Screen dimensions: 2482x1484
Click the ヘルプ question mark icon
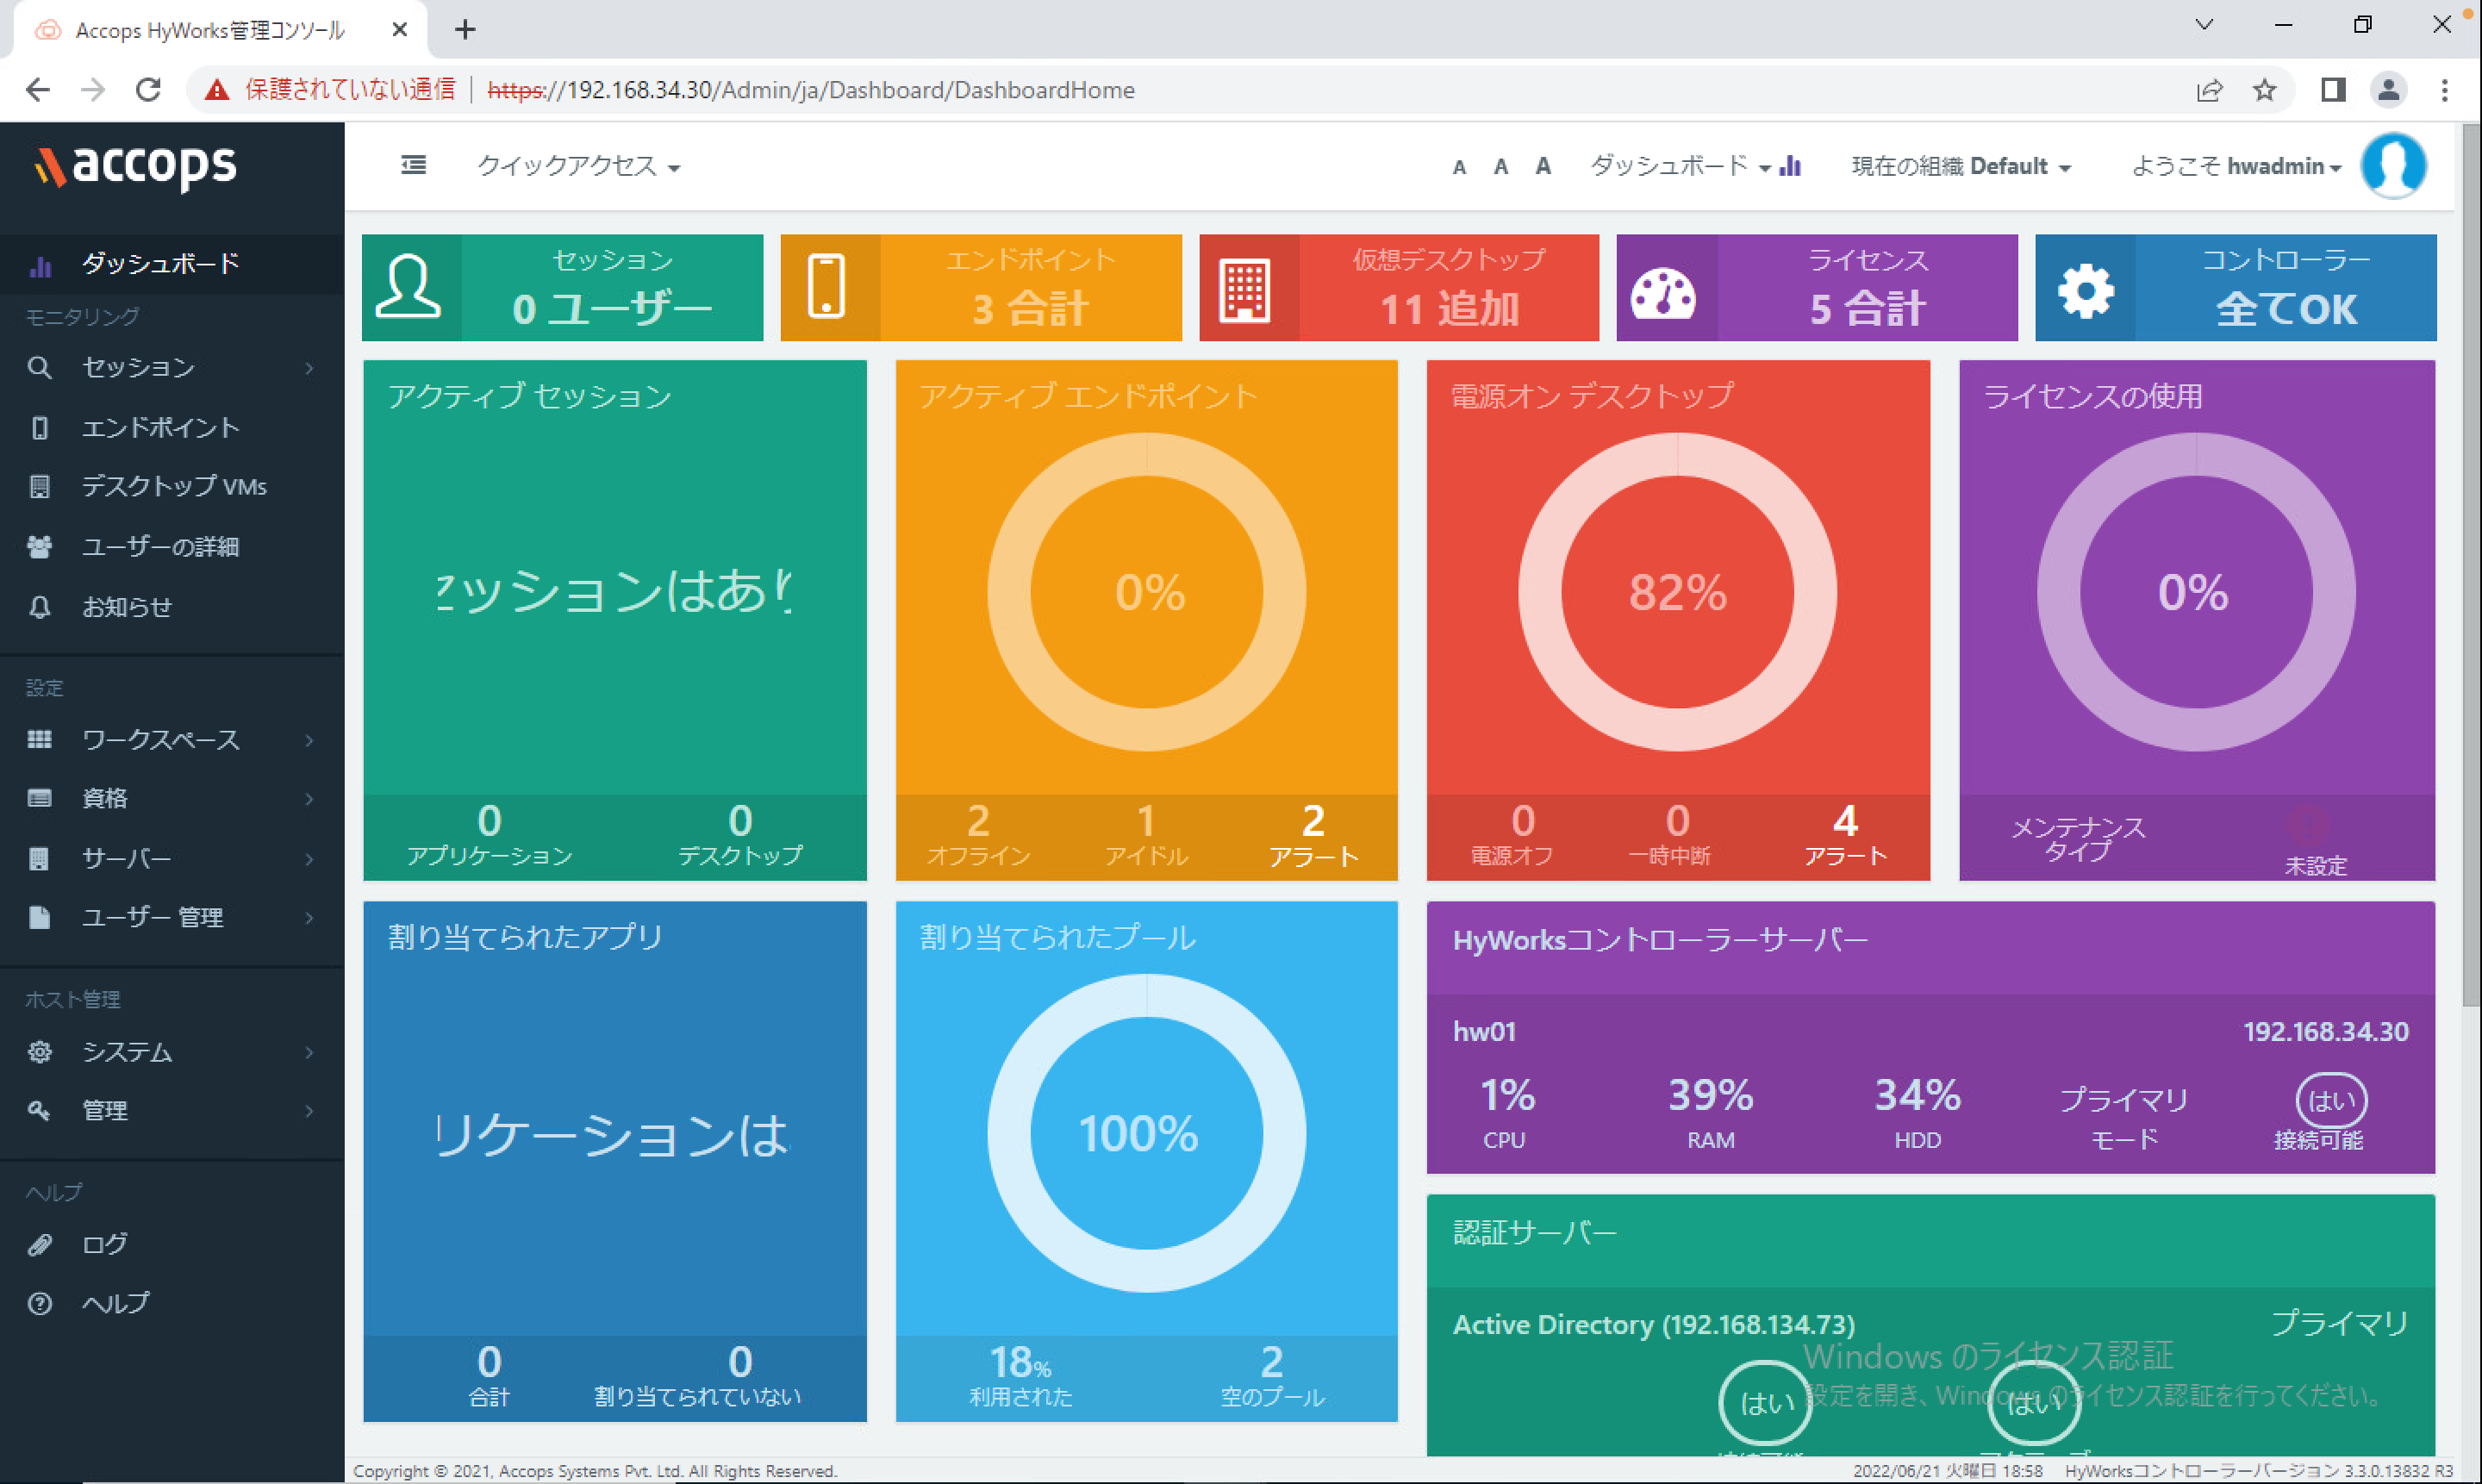39,1303
